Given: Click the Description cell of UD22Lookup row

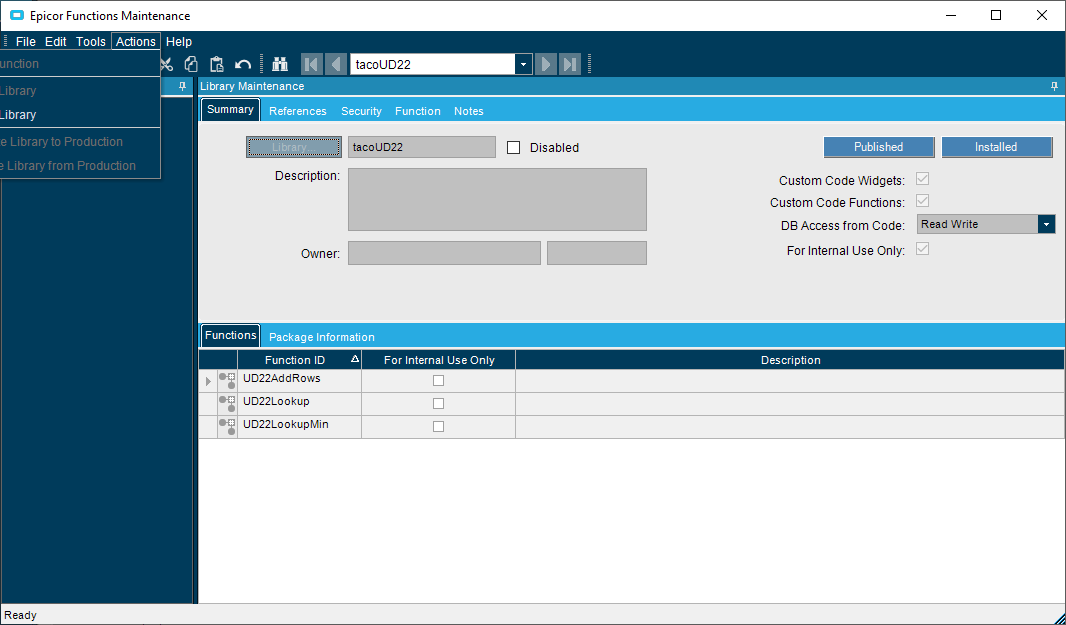Looking at the screenshot, I should point(790,404).
